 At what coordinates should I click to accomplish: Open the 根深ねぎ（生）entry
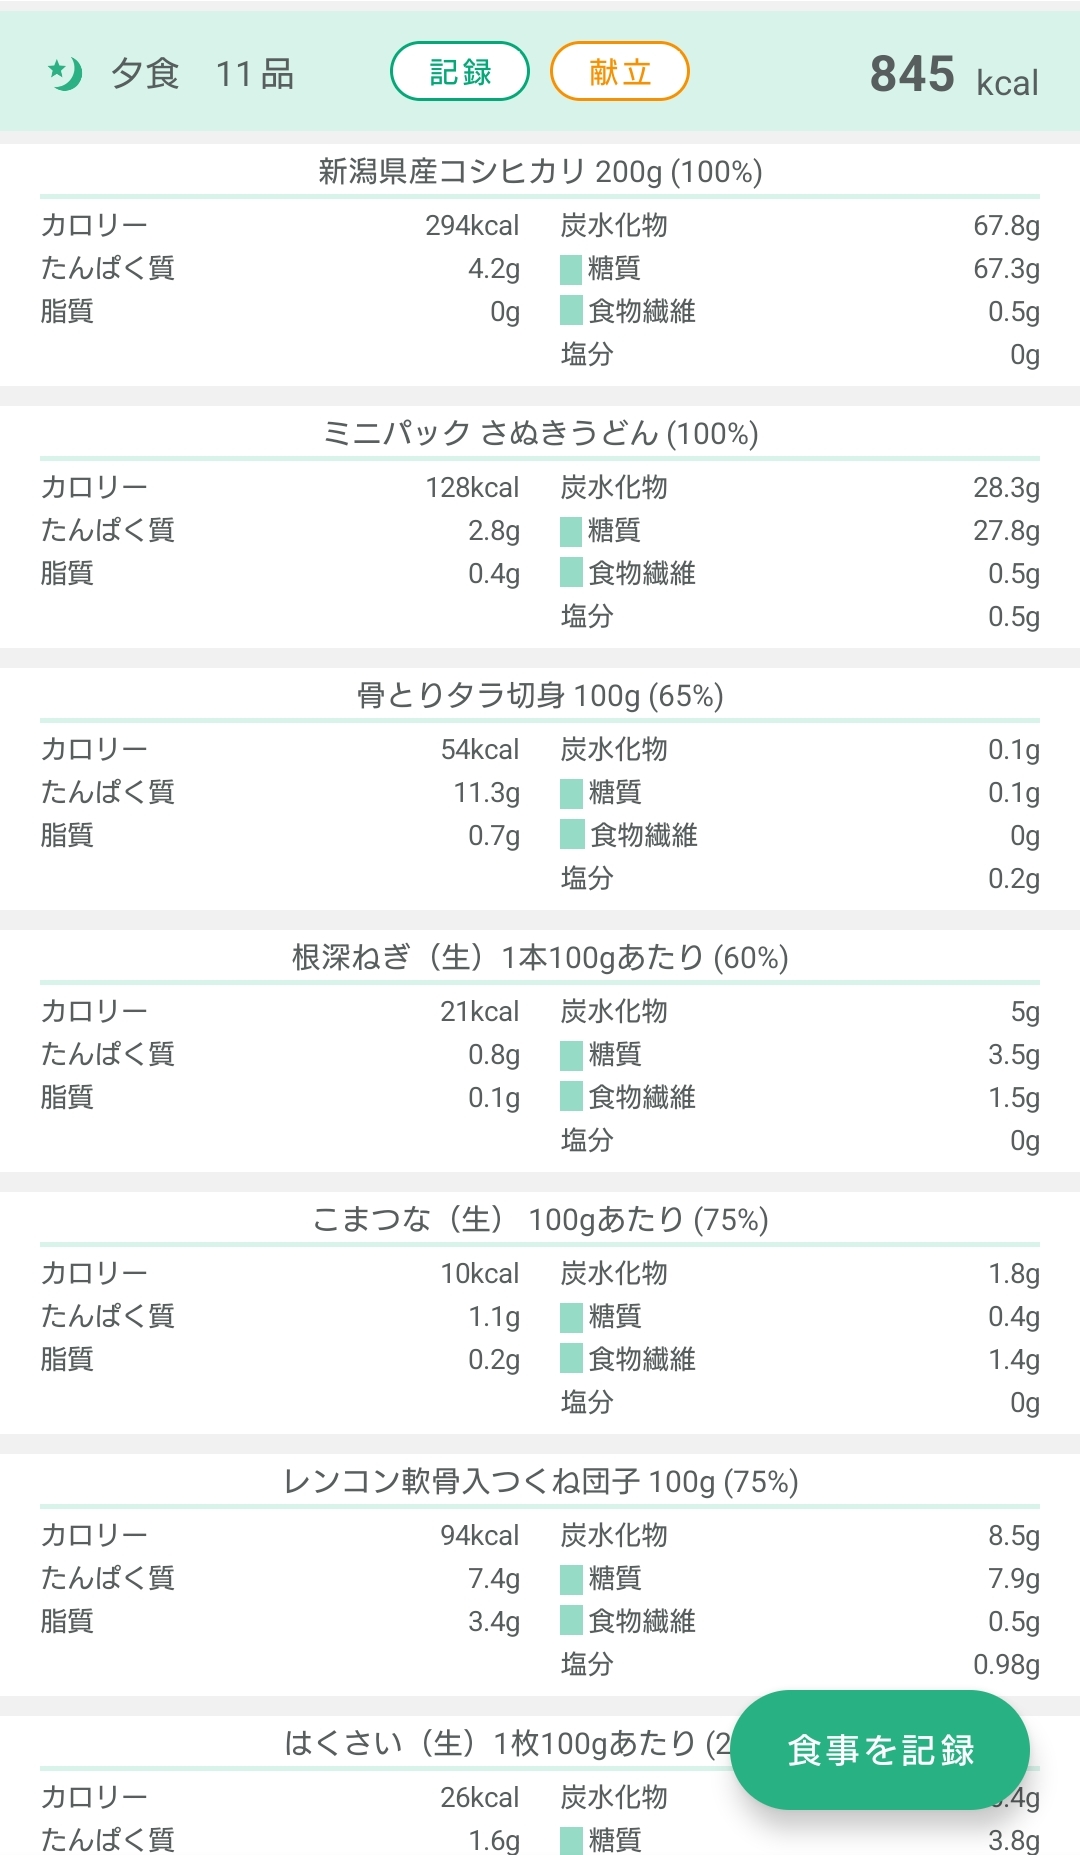(x=540, y=958)
